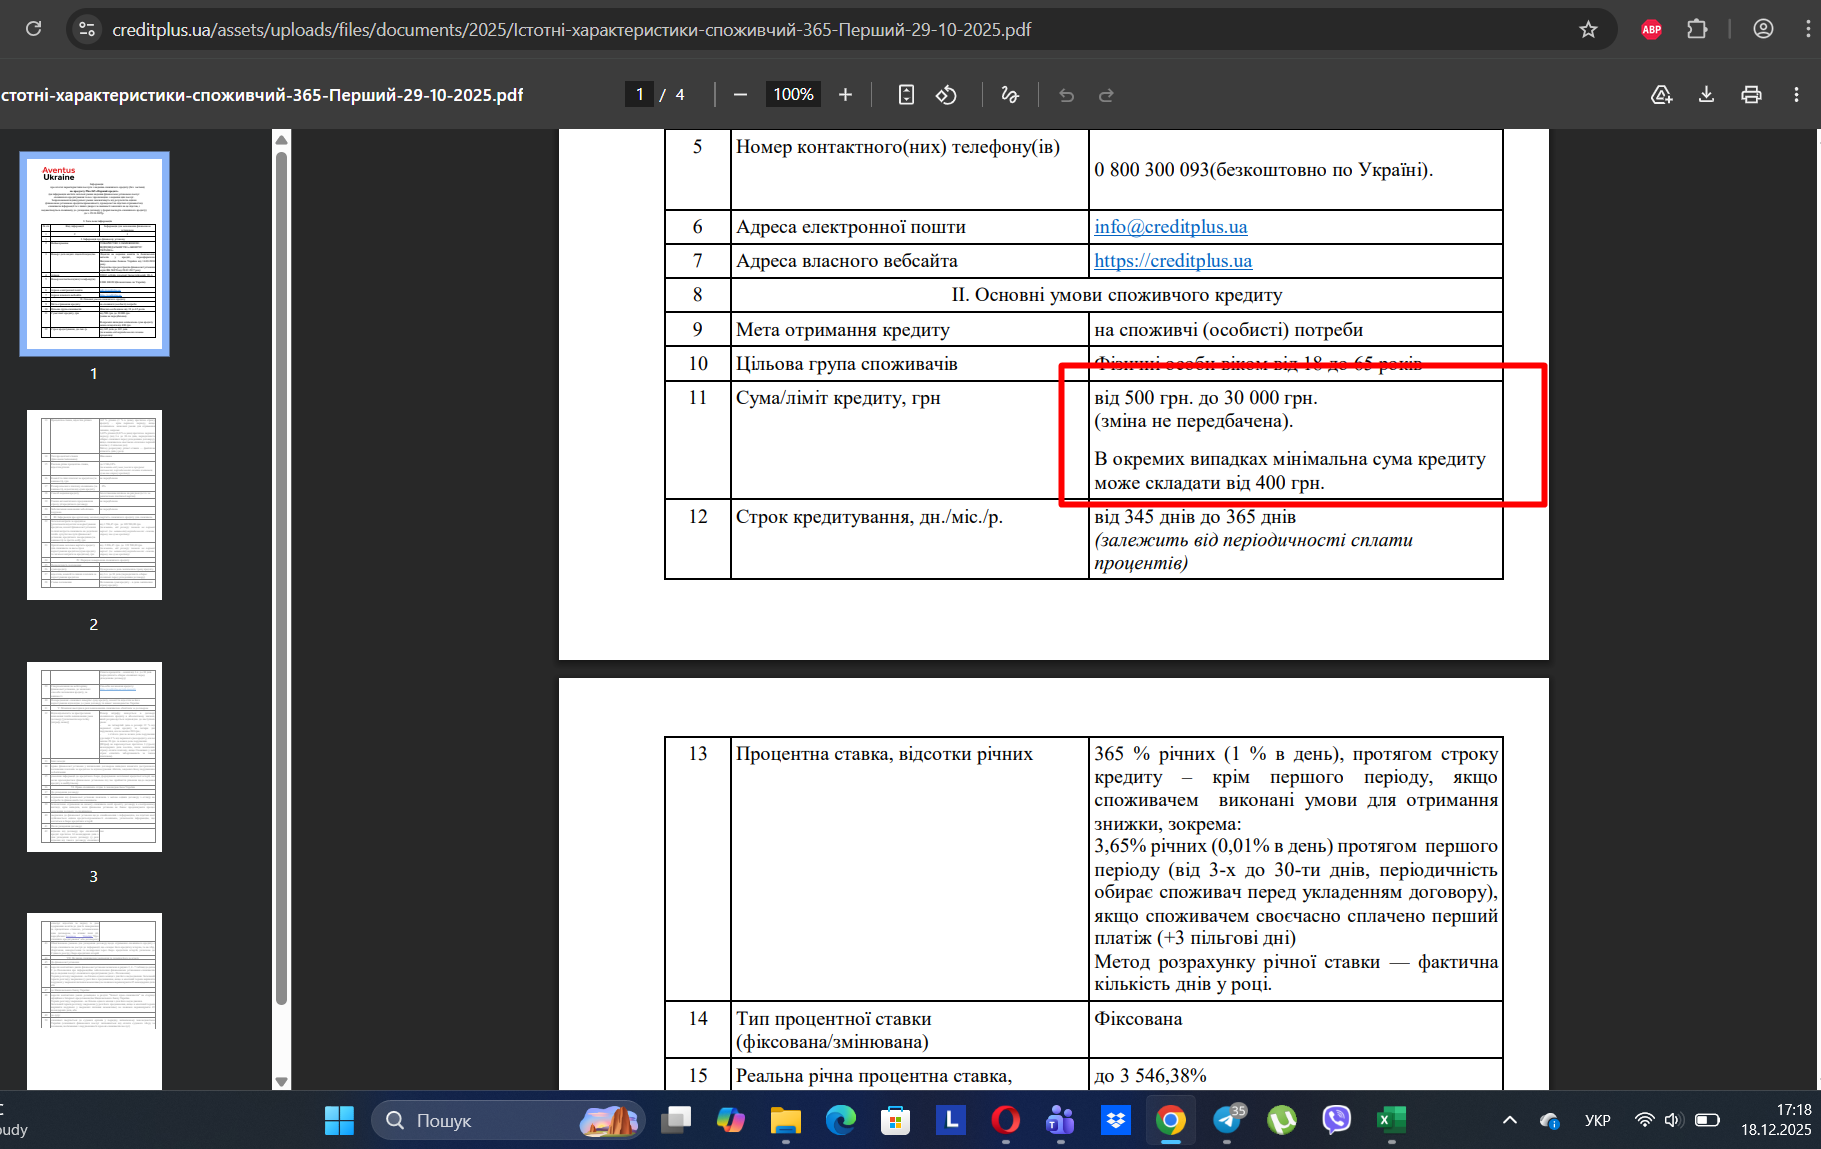The width and height of the screenshot is (1821, 1149).
Task: Open the PDF viewer more actions menu
Action: [x=1796, y=95]
